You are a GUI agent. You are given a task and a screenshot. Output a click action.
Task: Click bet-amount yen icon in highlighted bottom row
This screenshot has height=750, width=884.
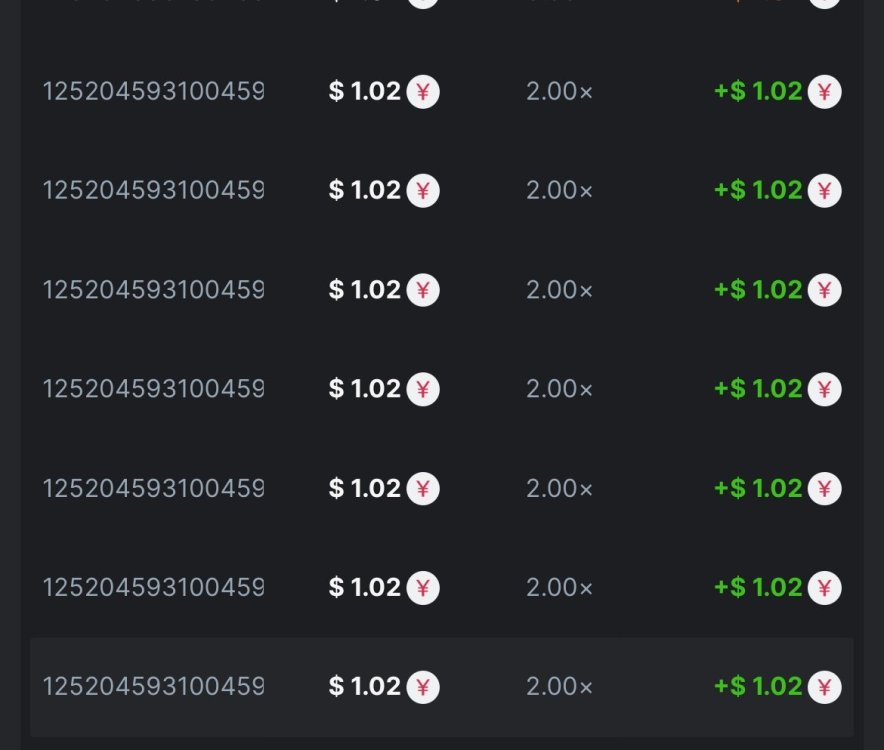click(423, 687)
